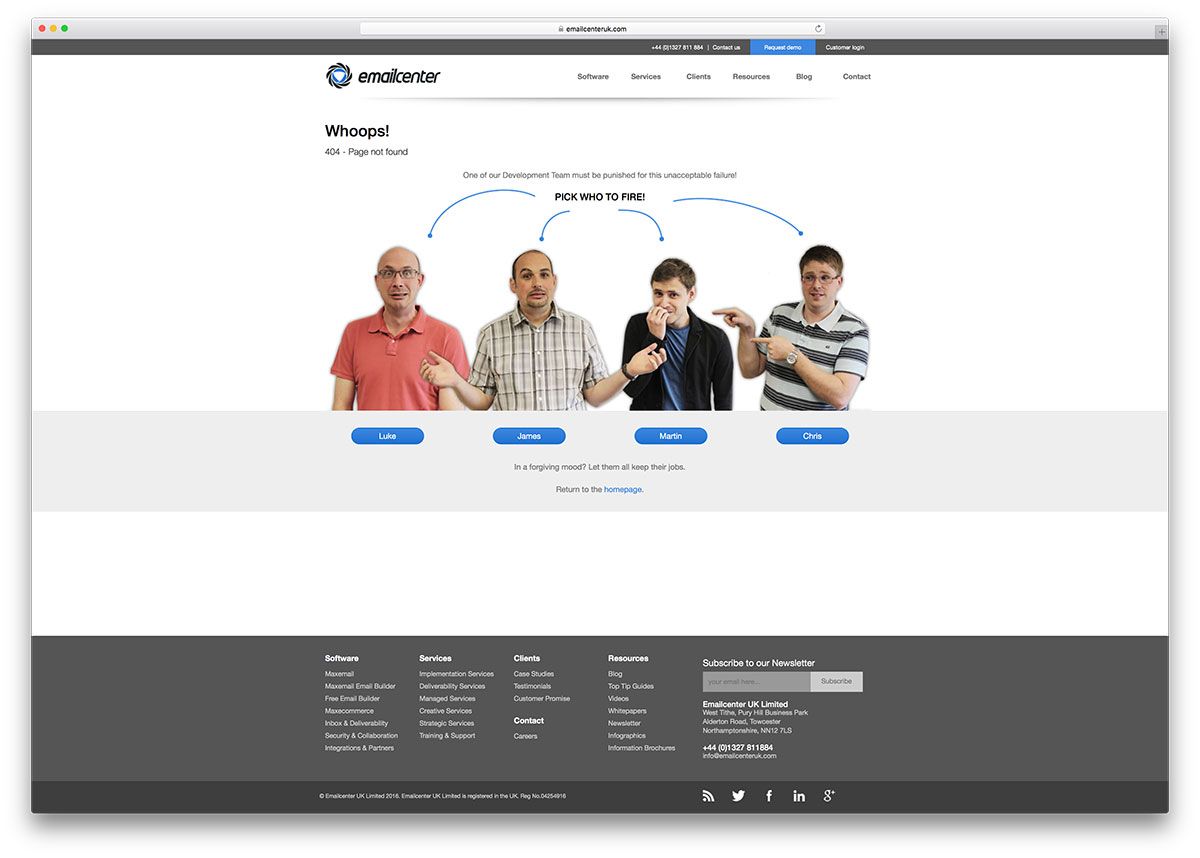Click the footer phone number +44 (0)1327 811884
This screenshot has height=858, width=1200.
(738, 748)
